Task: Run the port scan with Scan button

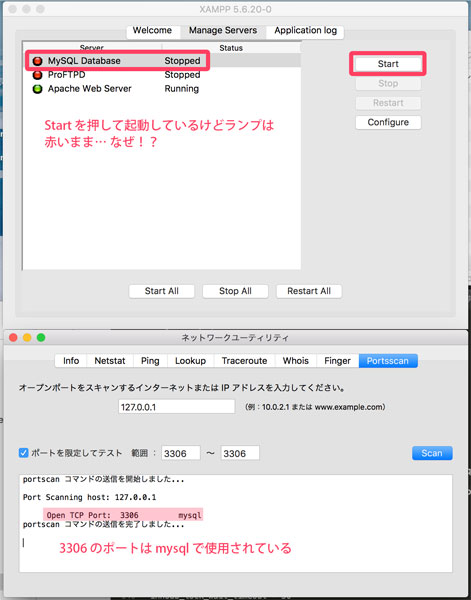Action: [x=432, y=453]
